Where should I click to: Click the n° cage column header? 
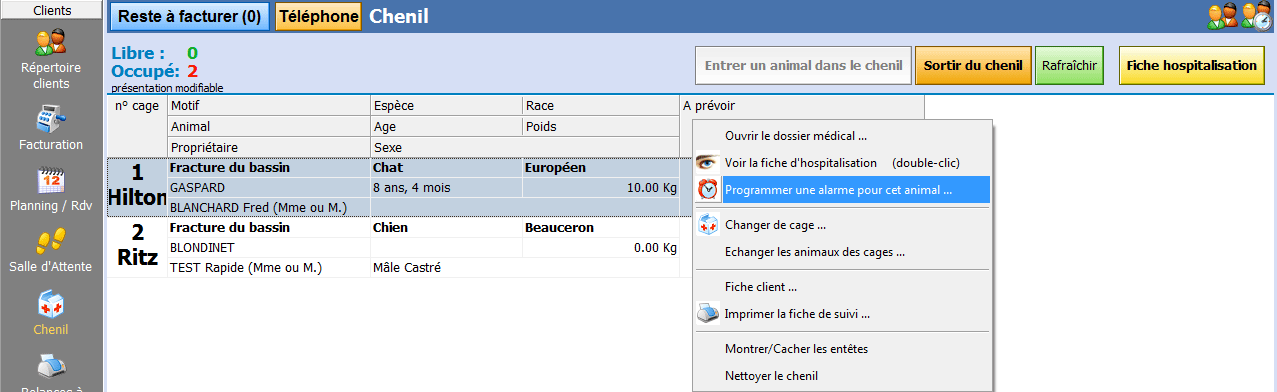pyautogui.click(x=137, y=126)
